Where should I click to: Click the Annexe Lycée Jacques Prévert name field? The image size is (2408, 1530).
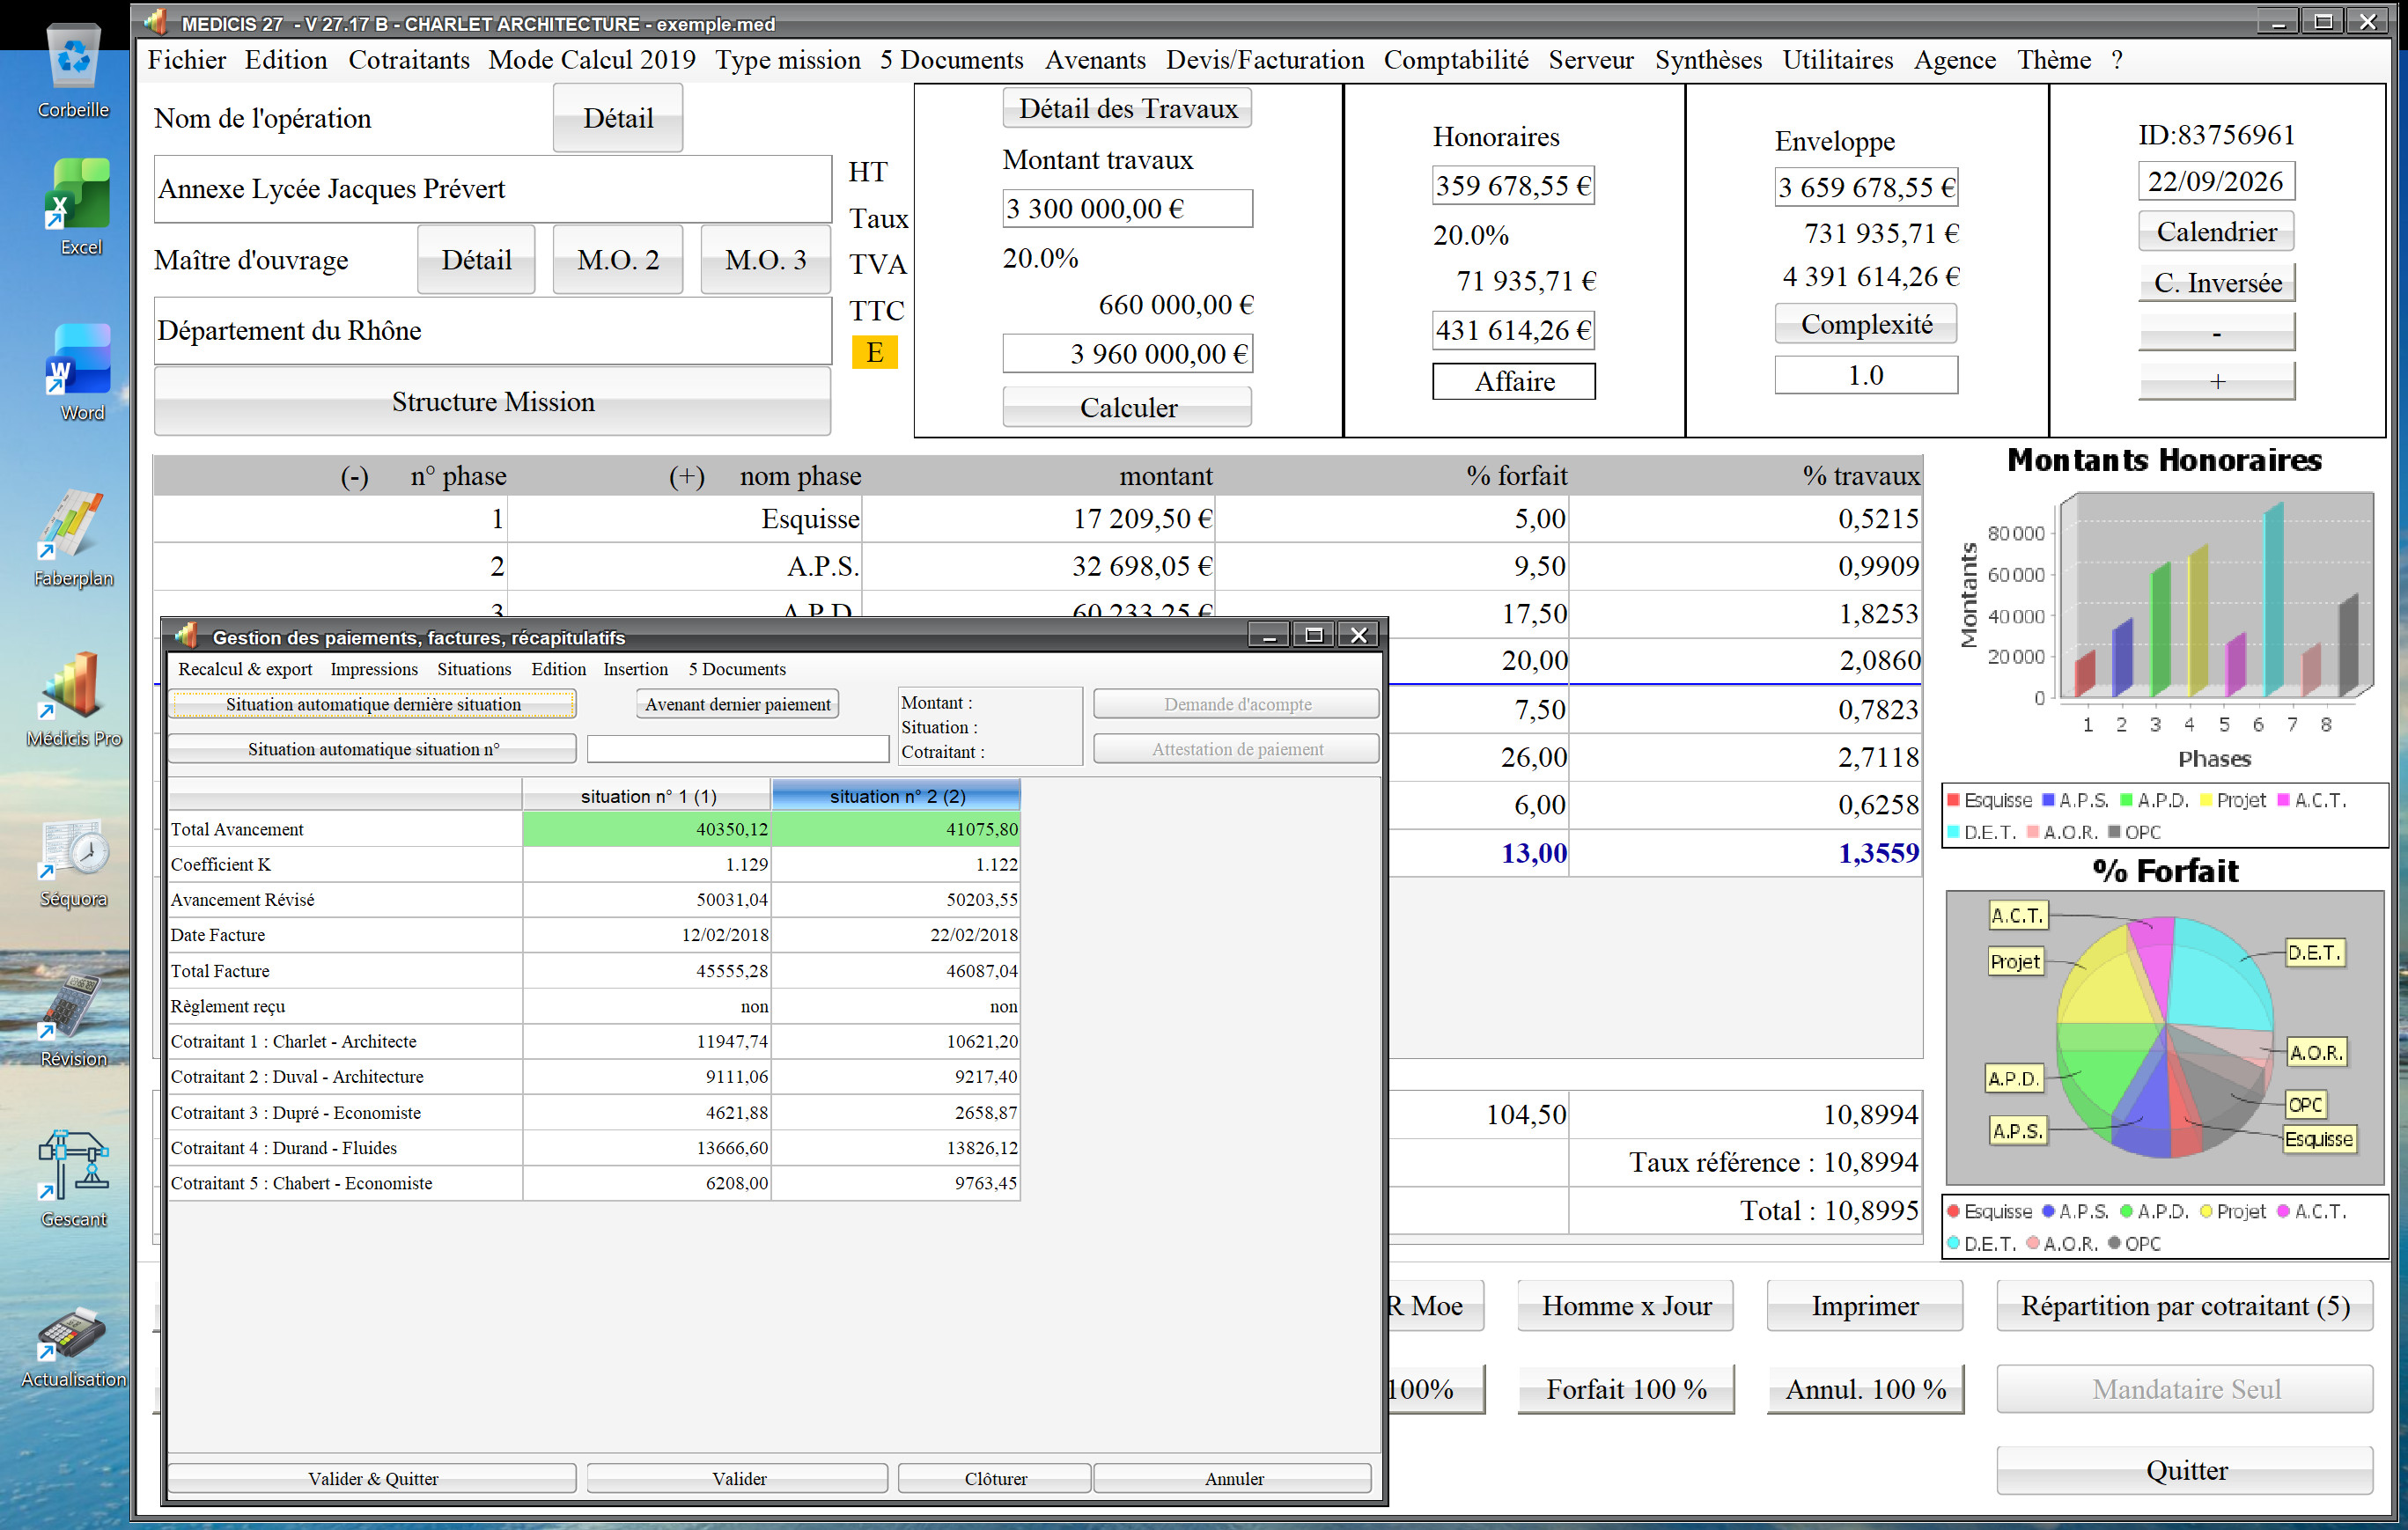[x=492, y=189]
